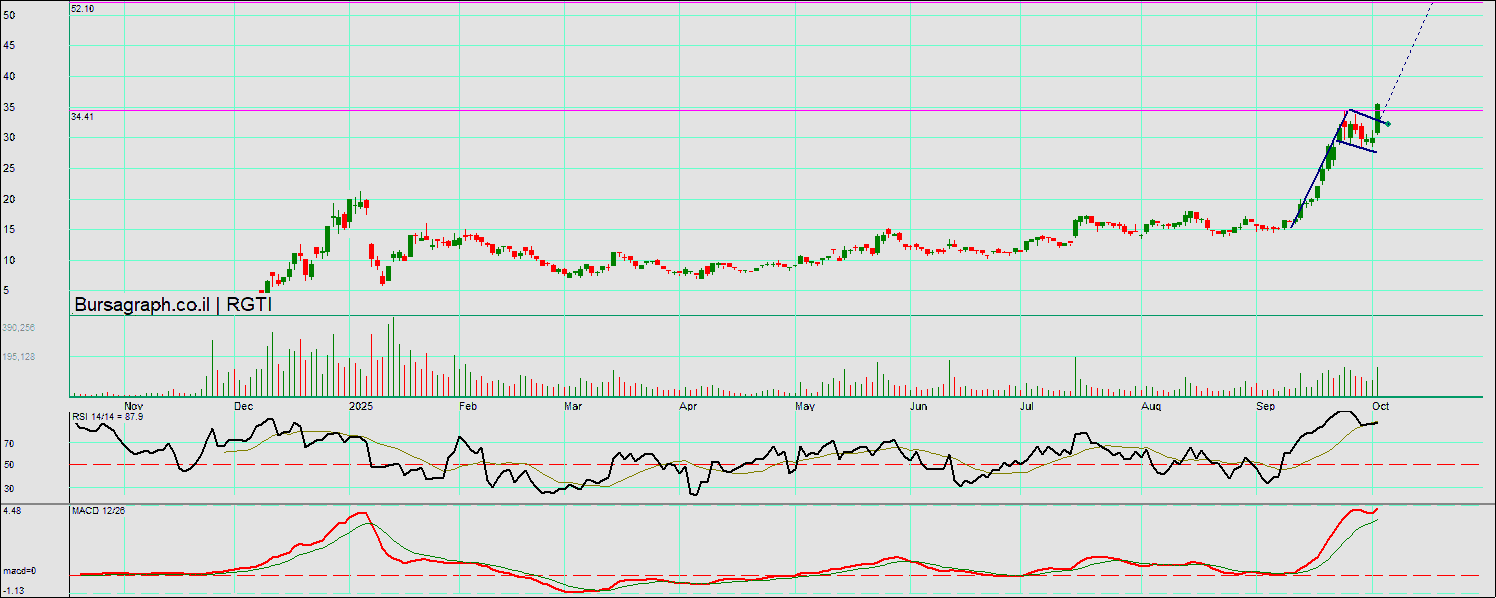Click the 4.48 MACD maximum value label

click(x=12, y=511)
